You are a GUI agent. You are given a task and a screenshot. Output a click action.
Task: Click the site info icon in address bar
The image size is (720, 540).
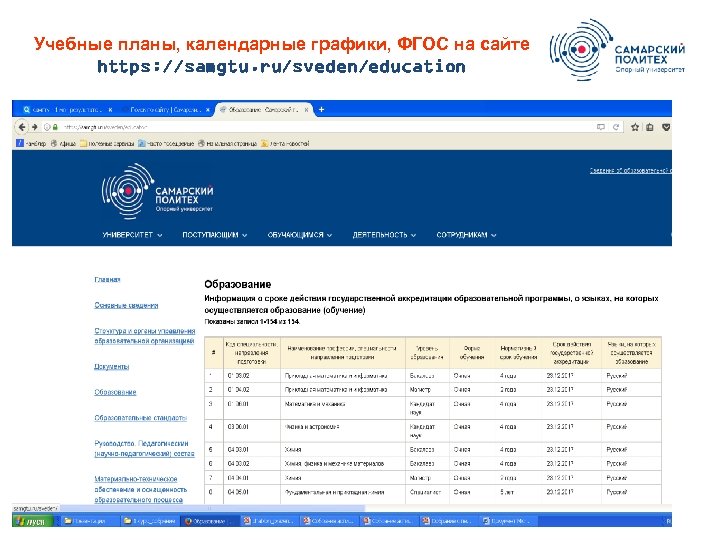coord(47,127)
